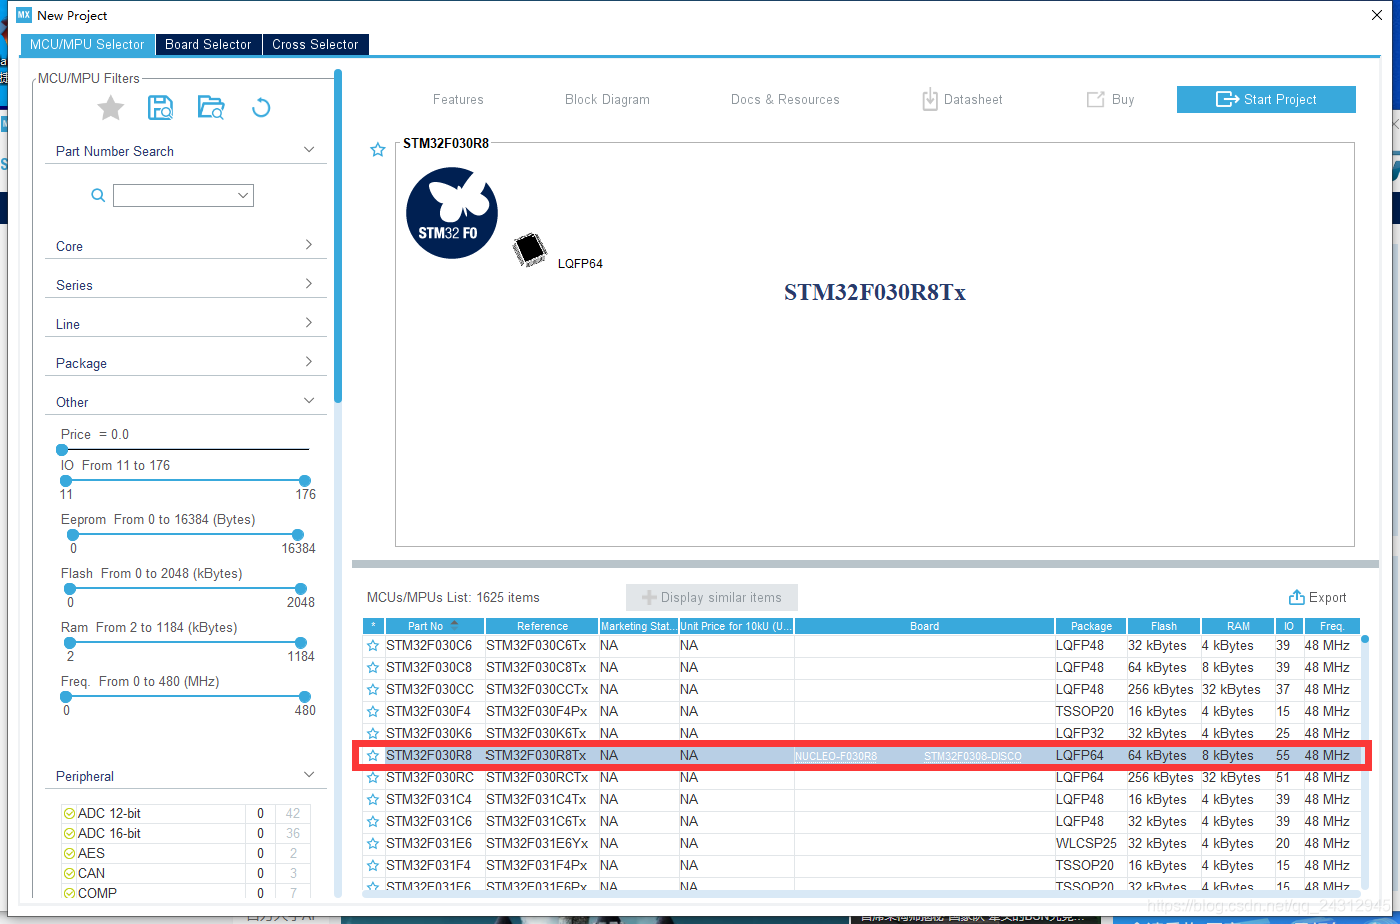This screenshot has height=924, width=1400.
Task: Click the star icon on the STM32F030K6 row
Action: pyautogui.click(x=373, y=734)
